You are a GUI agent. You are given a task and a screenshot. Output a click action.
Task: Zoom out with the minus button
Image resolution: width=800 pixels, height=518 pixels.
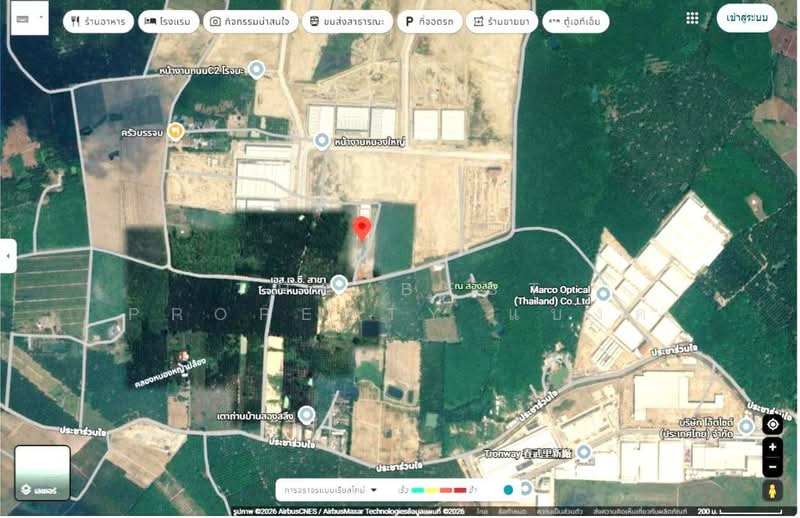pos(772,466)
